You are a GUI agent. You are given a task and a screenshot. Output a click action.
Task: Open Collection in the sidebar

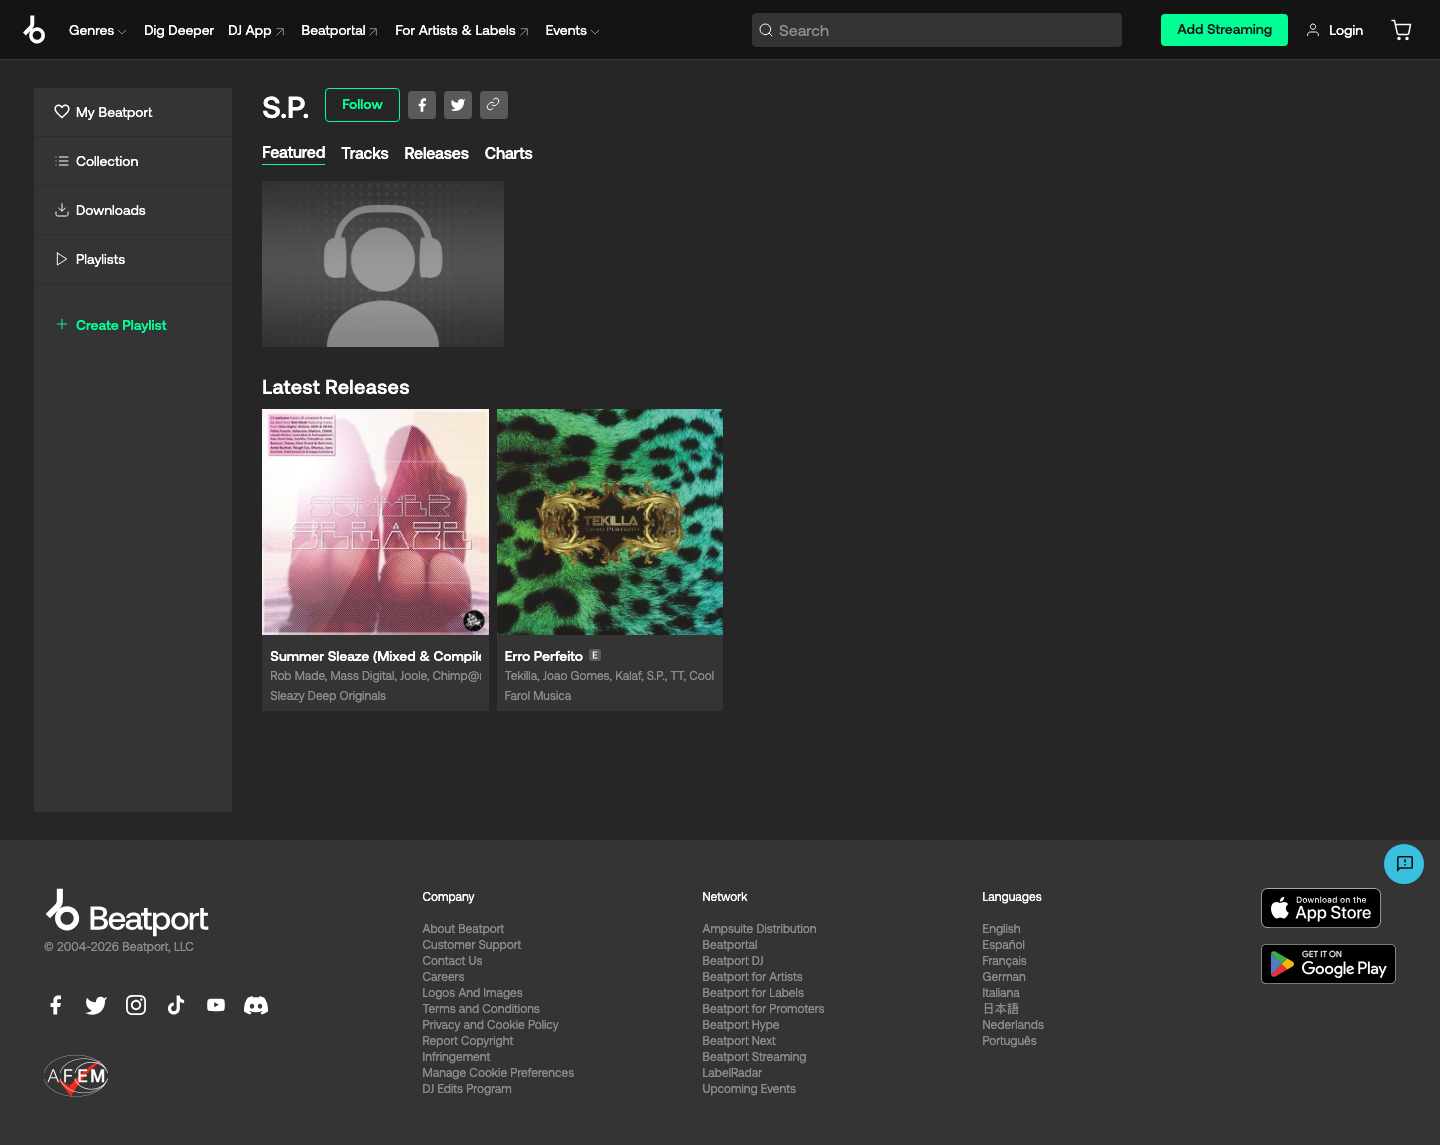coord(133,161)
